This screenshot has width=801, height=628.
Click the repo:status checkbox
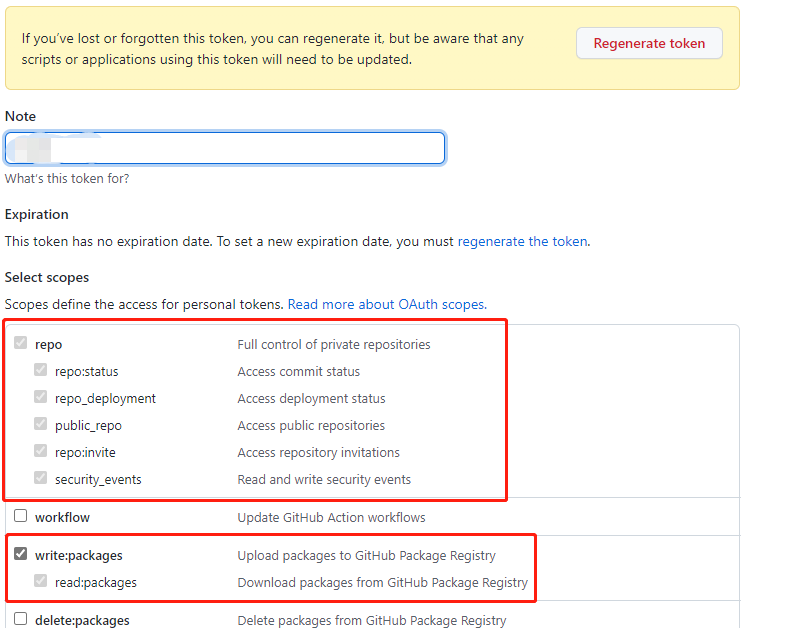click(x=40, y=370)
